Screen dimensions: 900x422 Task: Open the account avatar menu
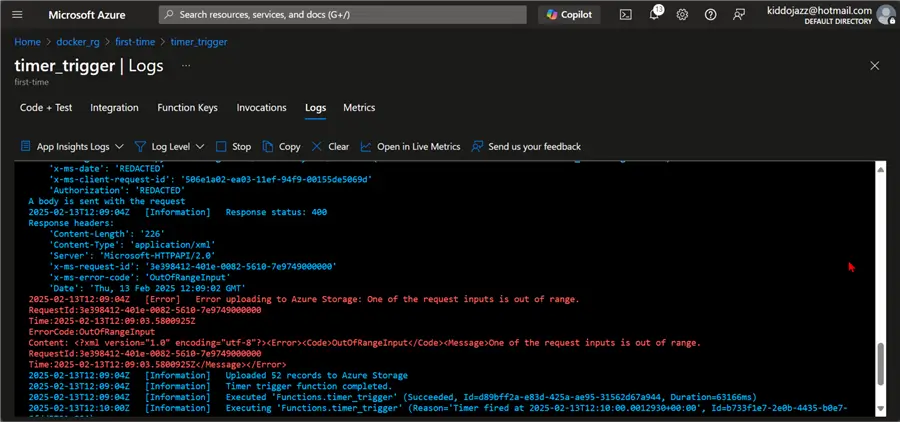point(886,15)
